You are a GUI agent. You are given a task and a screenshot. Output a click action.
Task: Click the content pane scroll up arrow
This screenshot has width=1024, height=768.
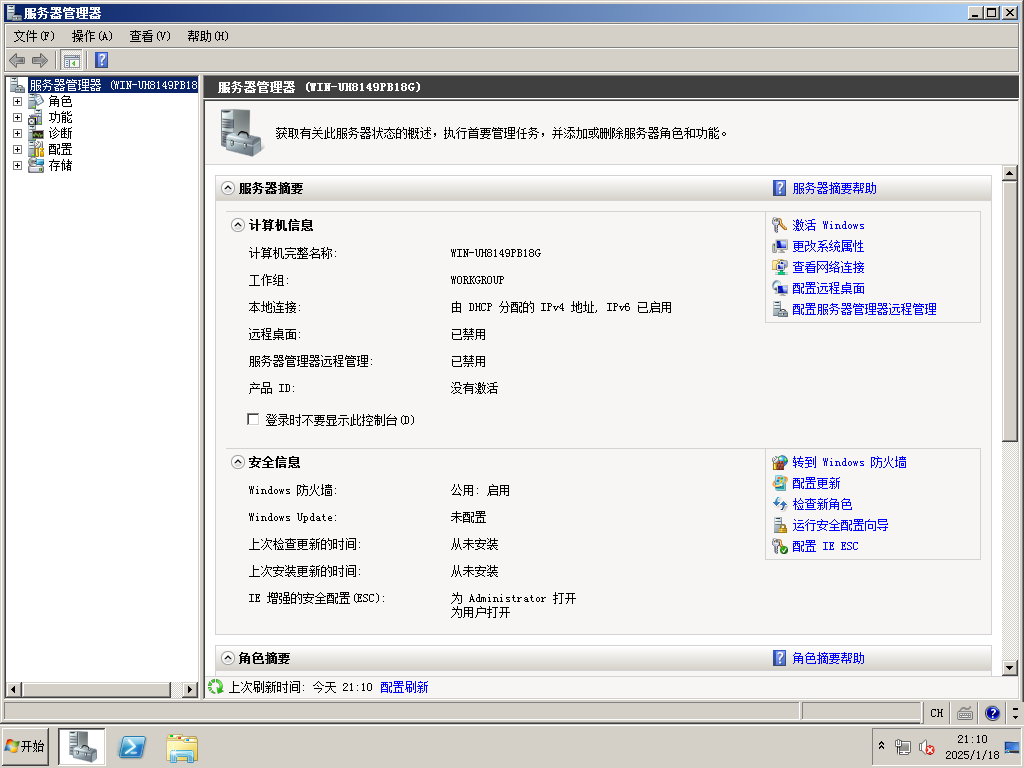(x=1010, y=173)
